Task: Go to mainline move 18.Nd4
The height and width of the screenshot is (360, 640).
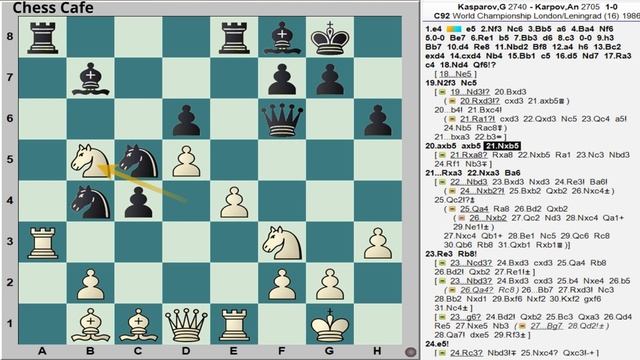Action: [x=454, y=65]
